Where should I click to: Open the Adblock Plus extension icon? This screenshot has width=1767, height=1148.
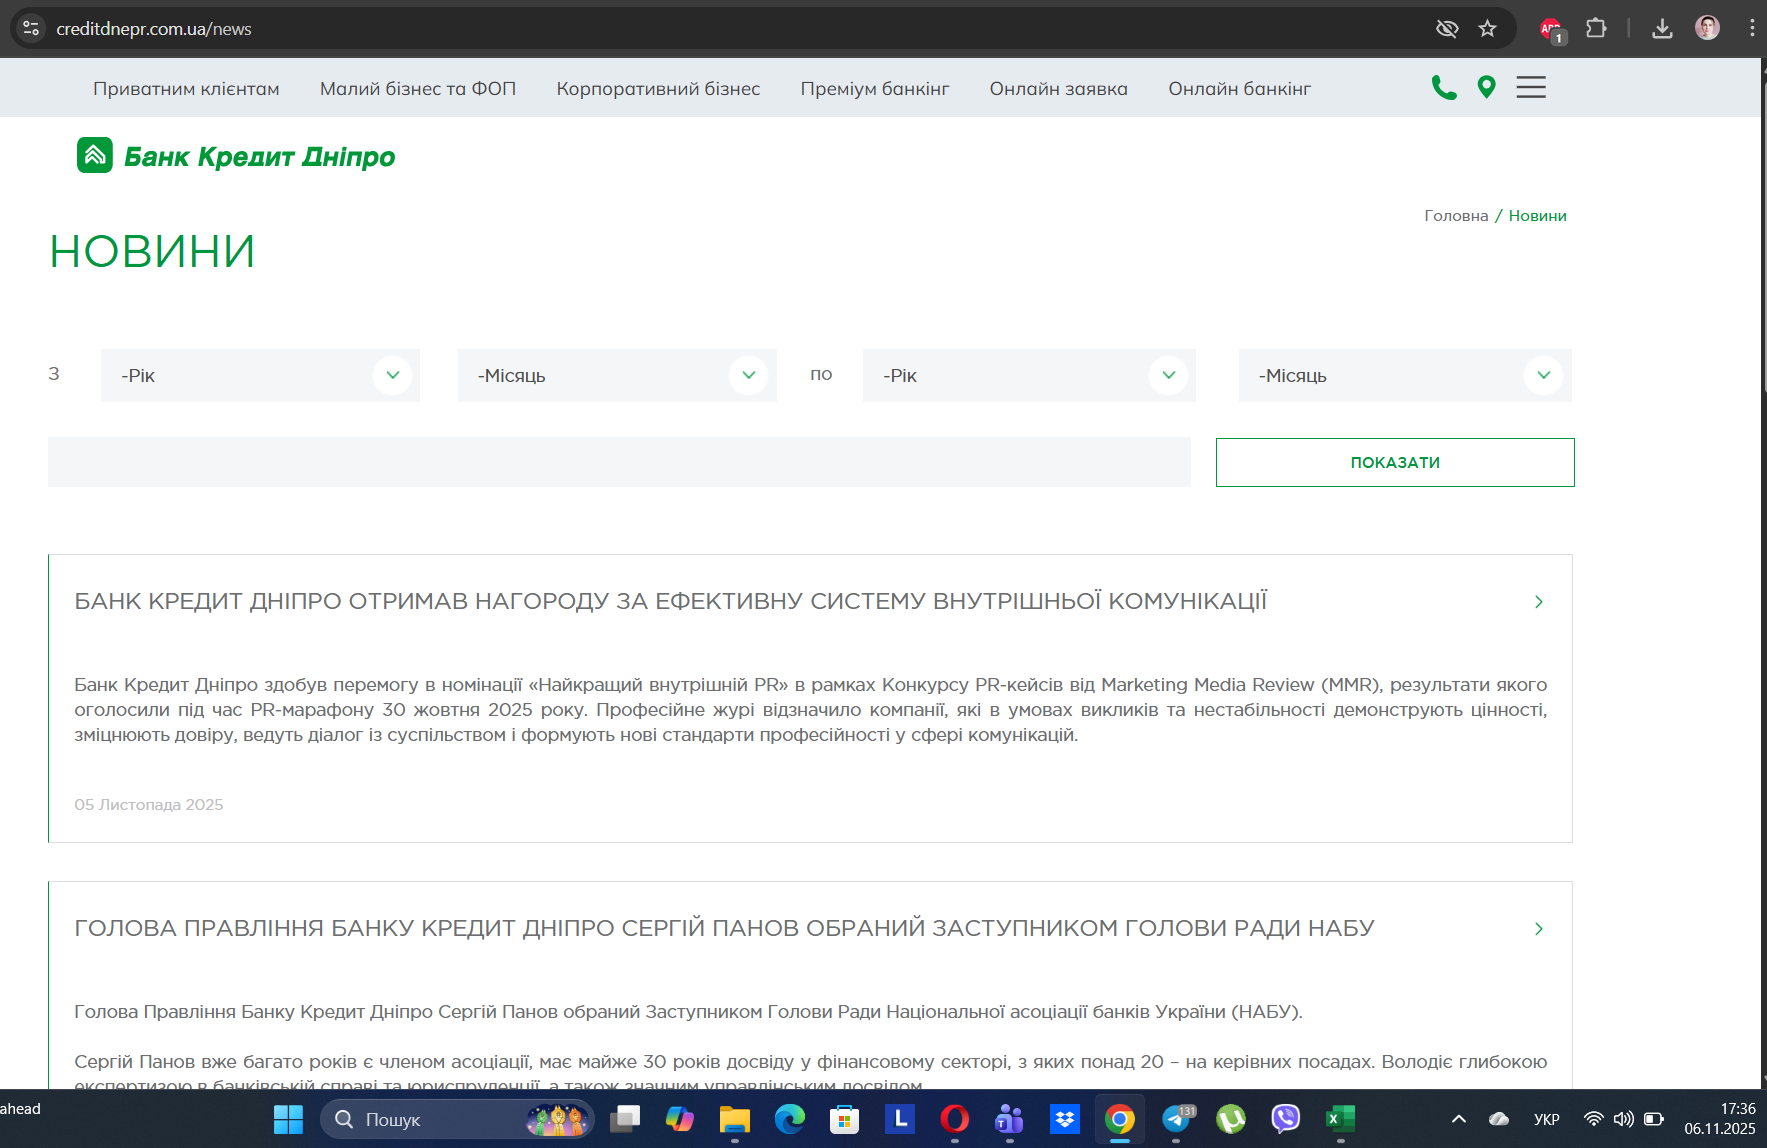click(x=1551, y=29)
